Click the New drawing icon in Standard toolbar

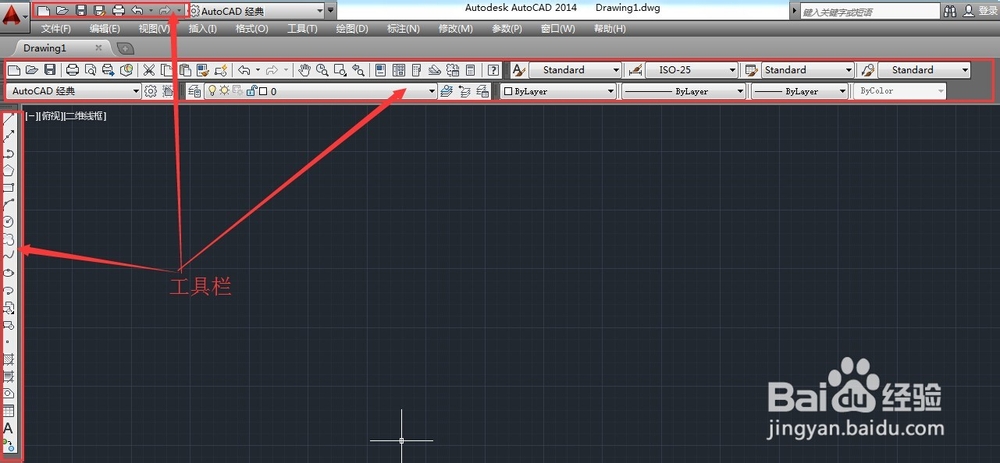(x=13, y=70)
